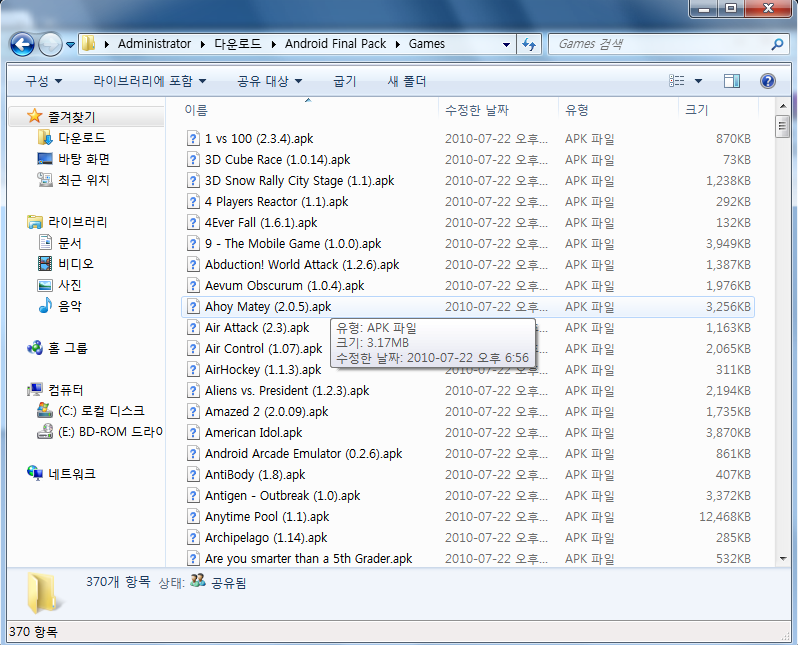Viewport: 798px width, 645px height.
Task: Open recent locations dropdown next to Forward
Action: [x=71, y=45]
